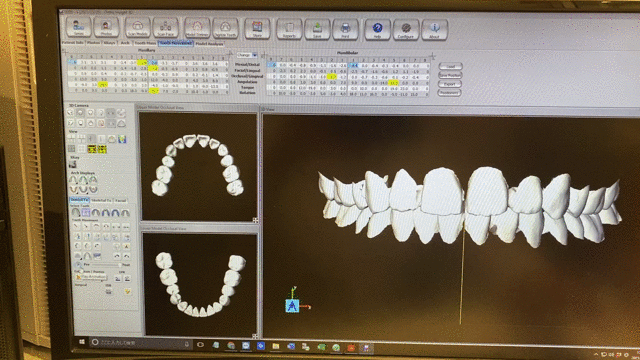Open the Print toolbar icon
This screenshot has height=360, width=640.
click(345, 29)
